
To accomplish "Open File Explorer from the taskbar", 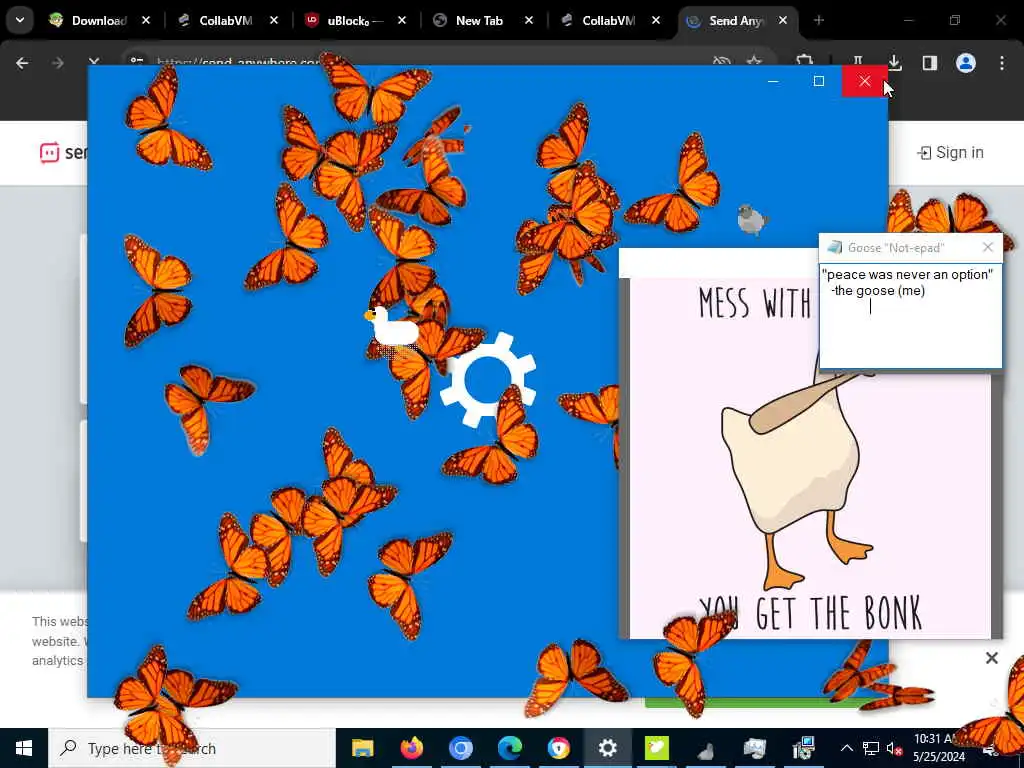I will tap(362, 748).
